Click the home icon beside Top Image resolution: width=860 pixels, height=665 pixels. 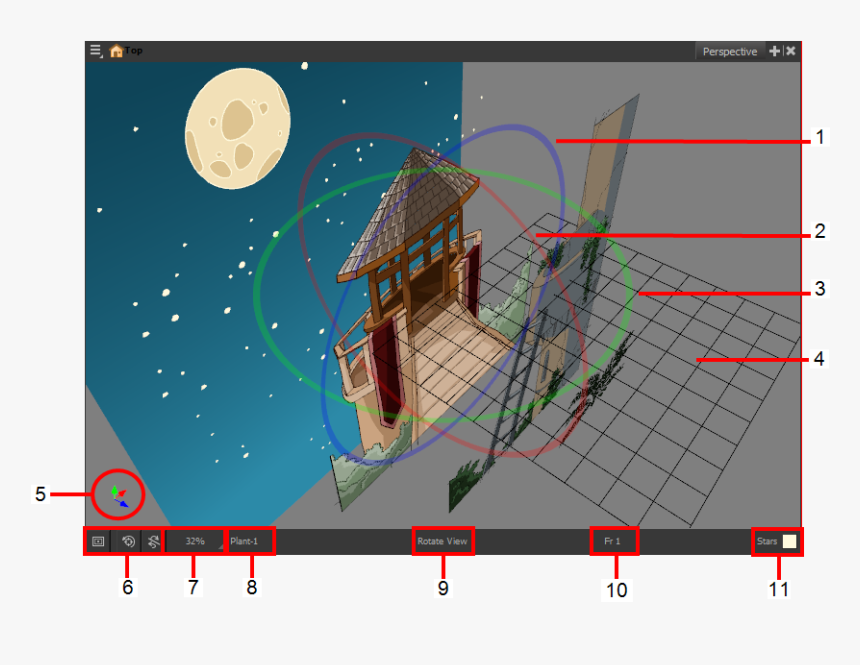click(116, 51)
